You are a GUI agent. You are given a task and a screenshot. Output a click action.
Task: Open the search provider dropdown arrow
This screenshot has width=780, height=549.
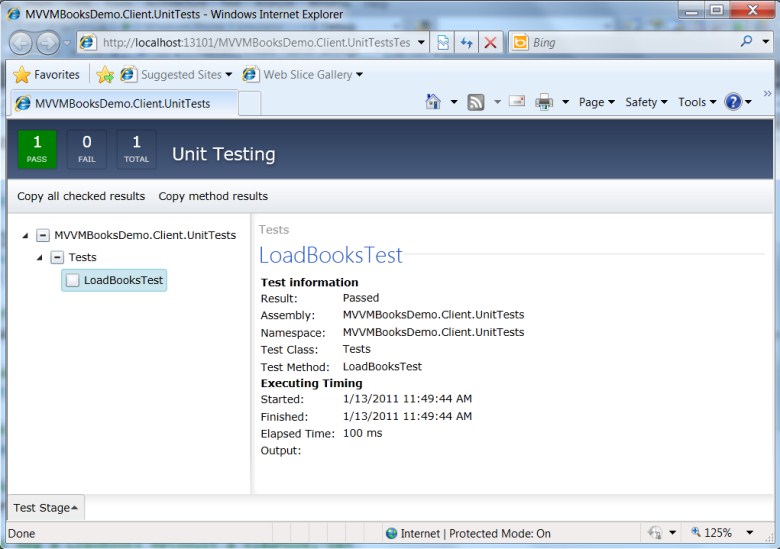(766, 42)
